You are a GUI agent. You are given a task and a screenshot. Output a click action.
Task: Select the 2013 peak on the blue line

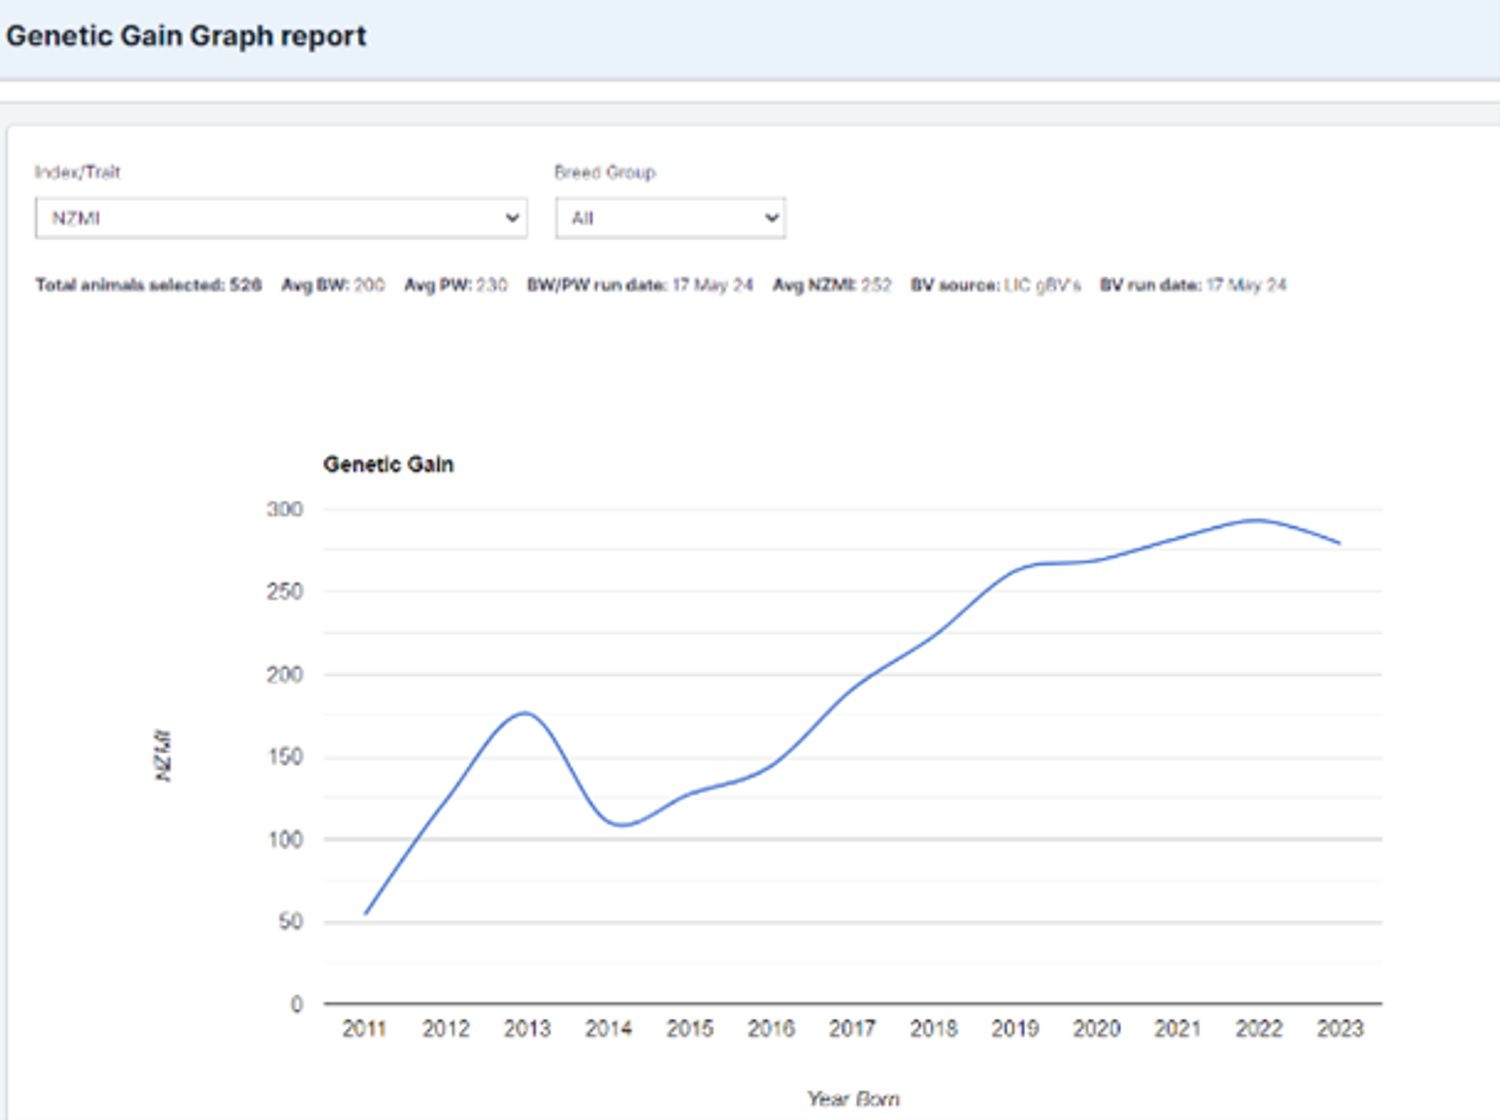click(526, 713)
